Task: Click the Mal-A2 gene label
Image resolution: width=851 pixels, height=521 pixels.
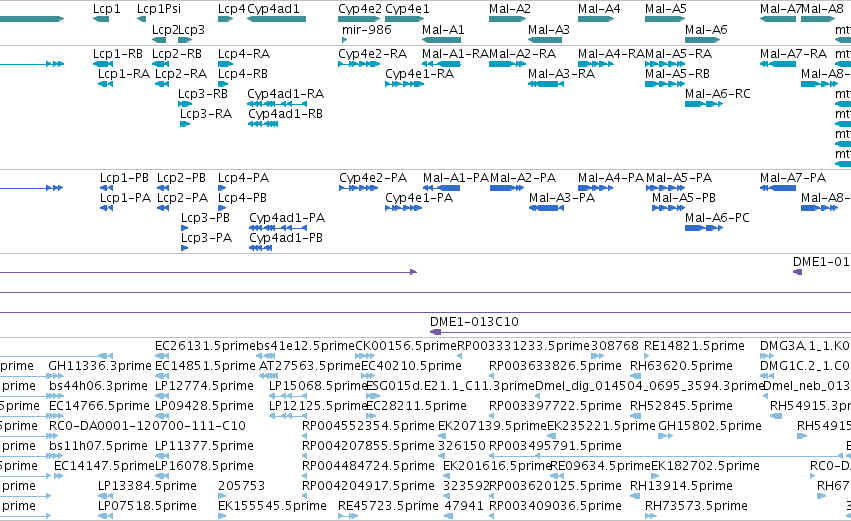Action: [510, 9]
